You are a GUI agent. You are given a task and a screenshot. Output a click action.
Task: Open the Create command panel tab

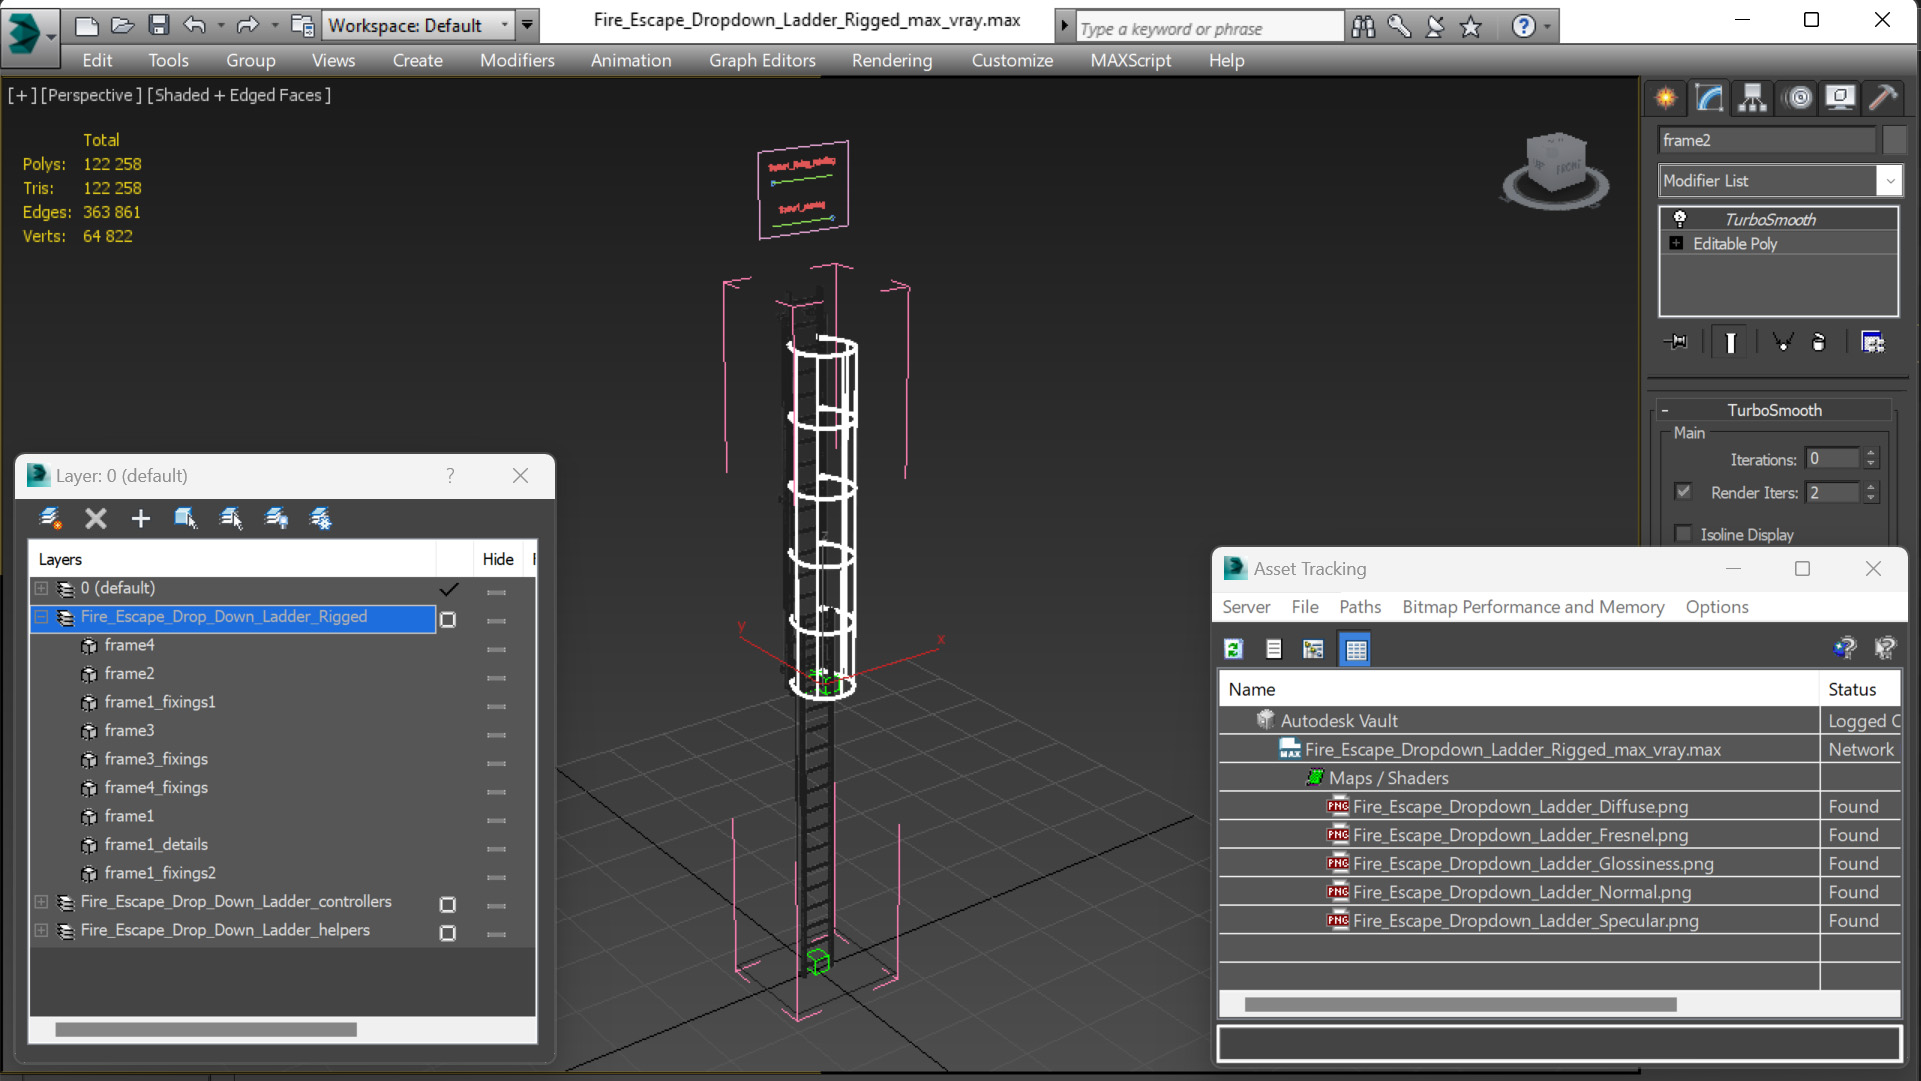pos(1666,98)
